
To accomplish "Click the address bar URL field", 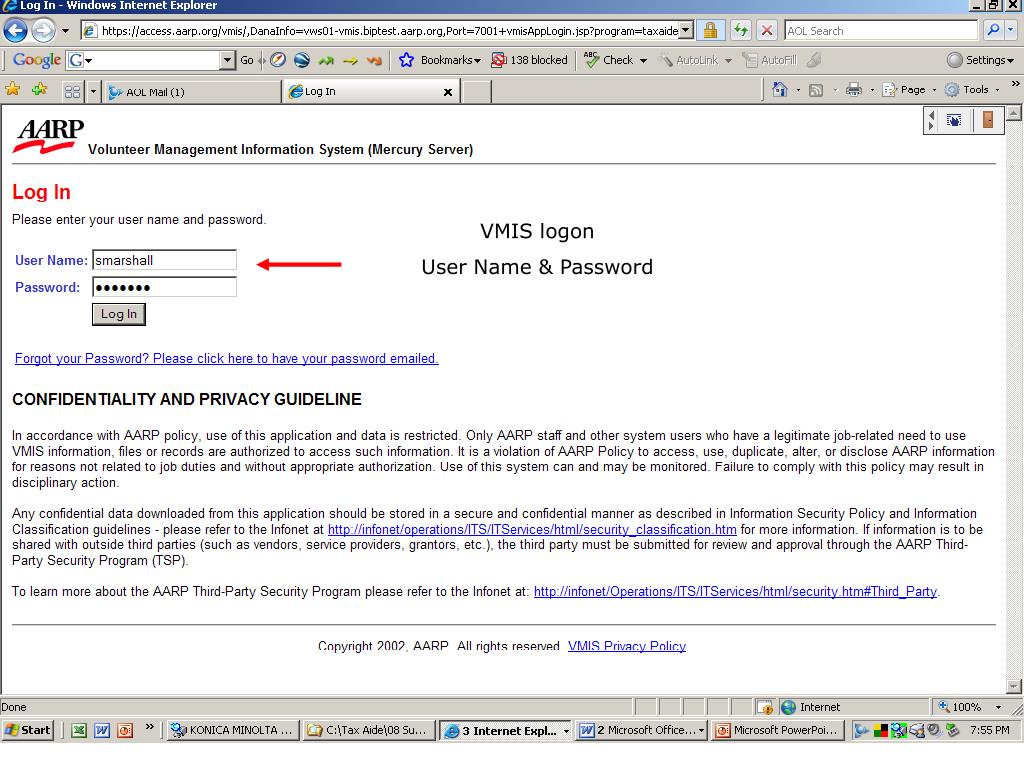I will 390,31.
